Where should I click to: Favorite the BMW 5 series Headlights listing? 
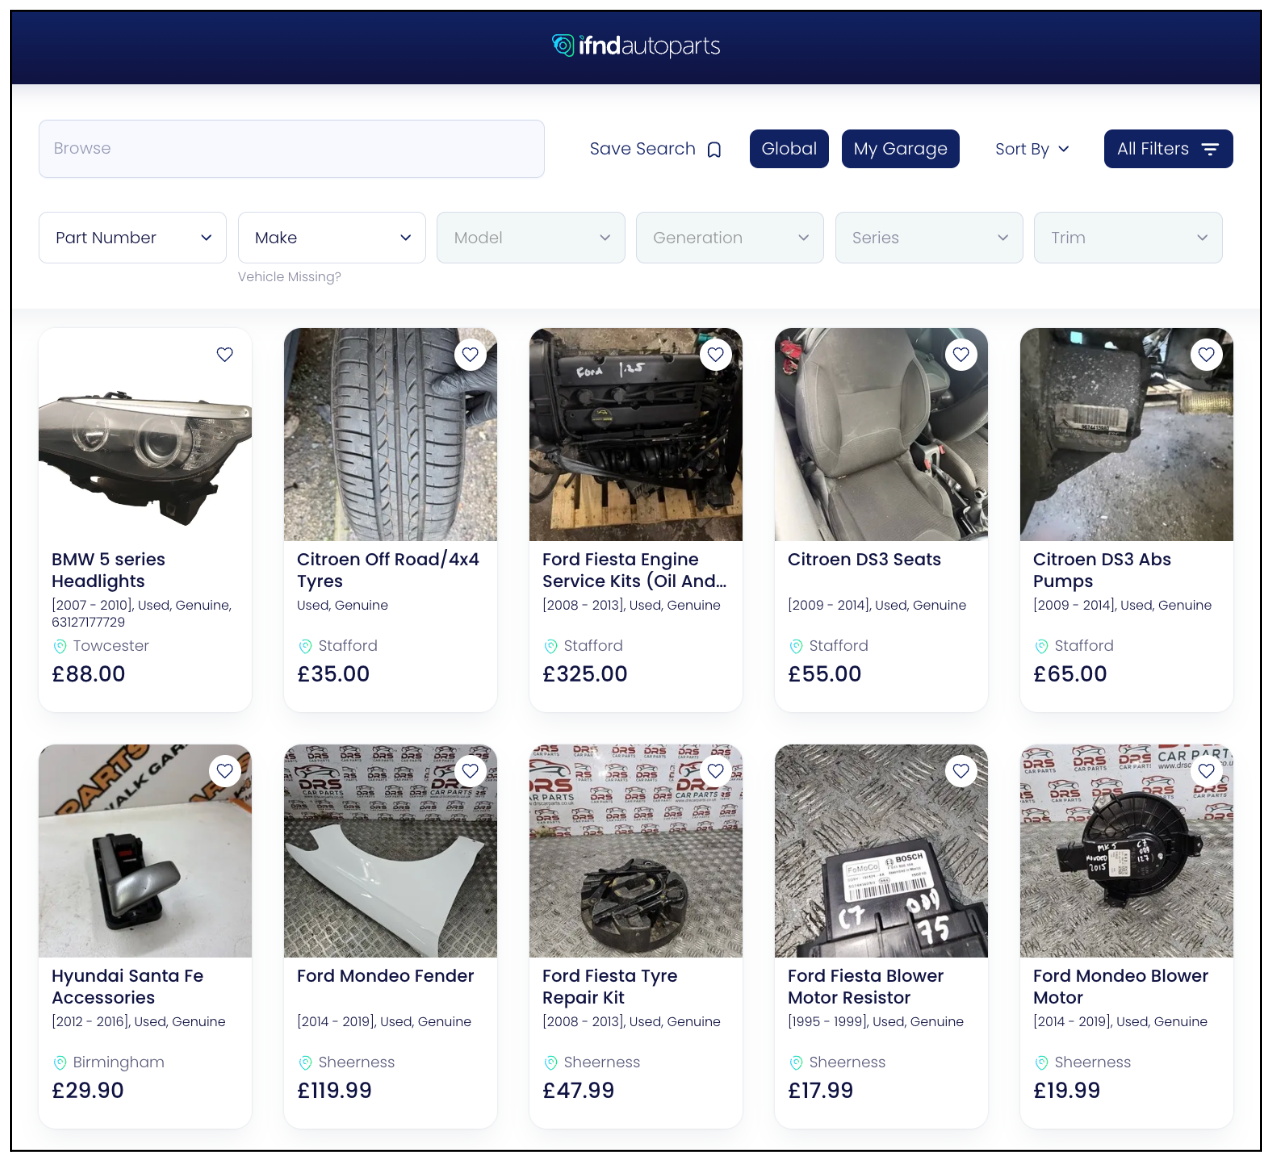click(224, 354)
